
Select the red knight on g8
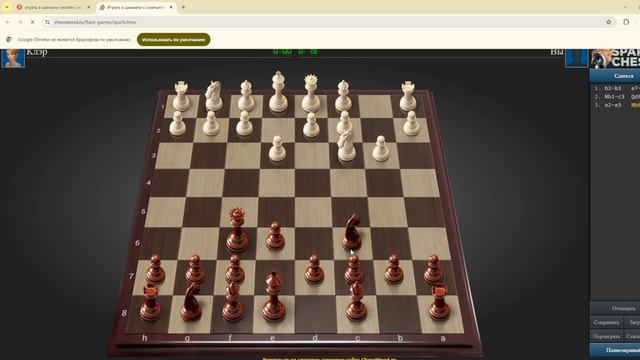(x=191, y=301)
